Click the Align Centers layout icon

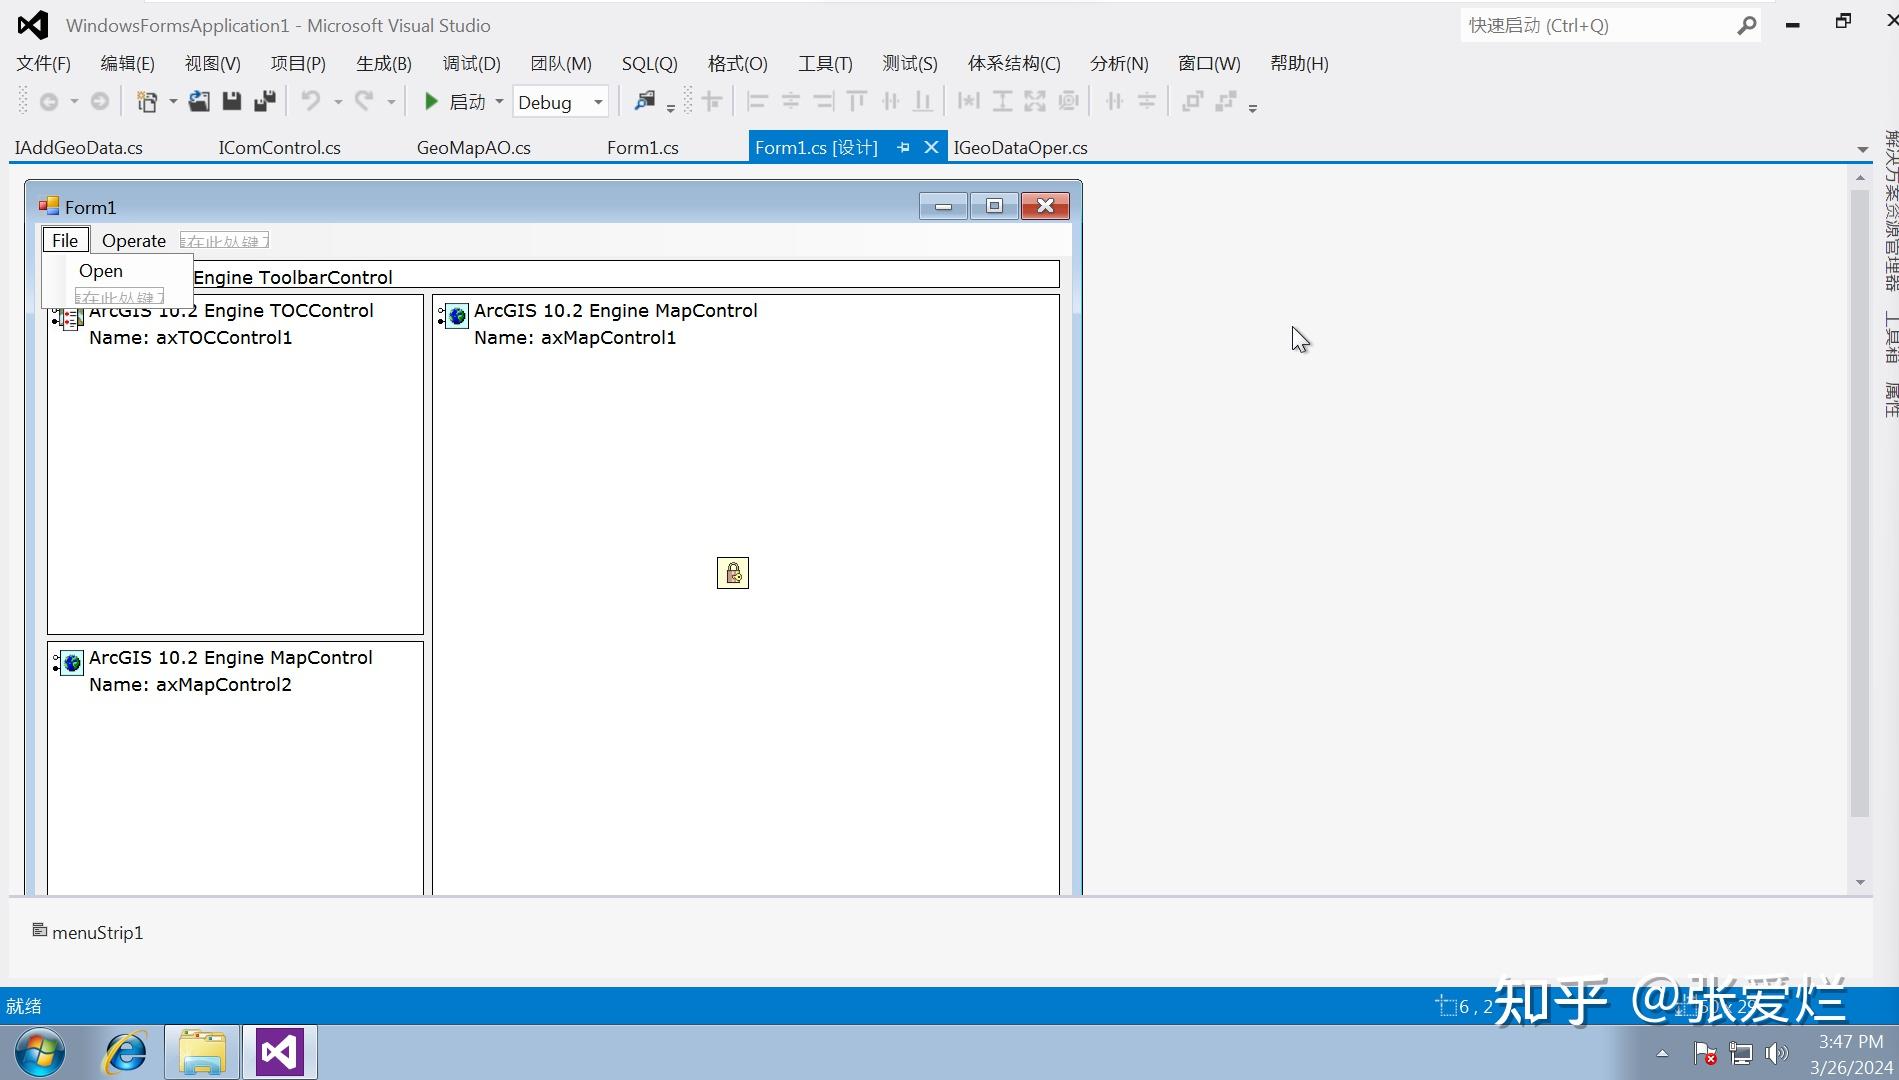[x=790, y=102]
